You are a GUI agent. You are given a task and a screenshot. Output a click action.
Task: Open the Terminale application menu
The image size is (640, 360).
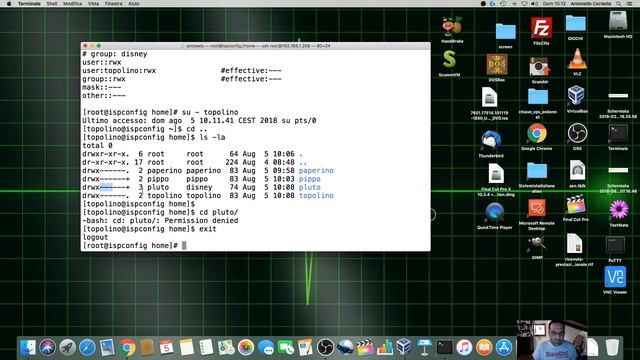[29, 3]
